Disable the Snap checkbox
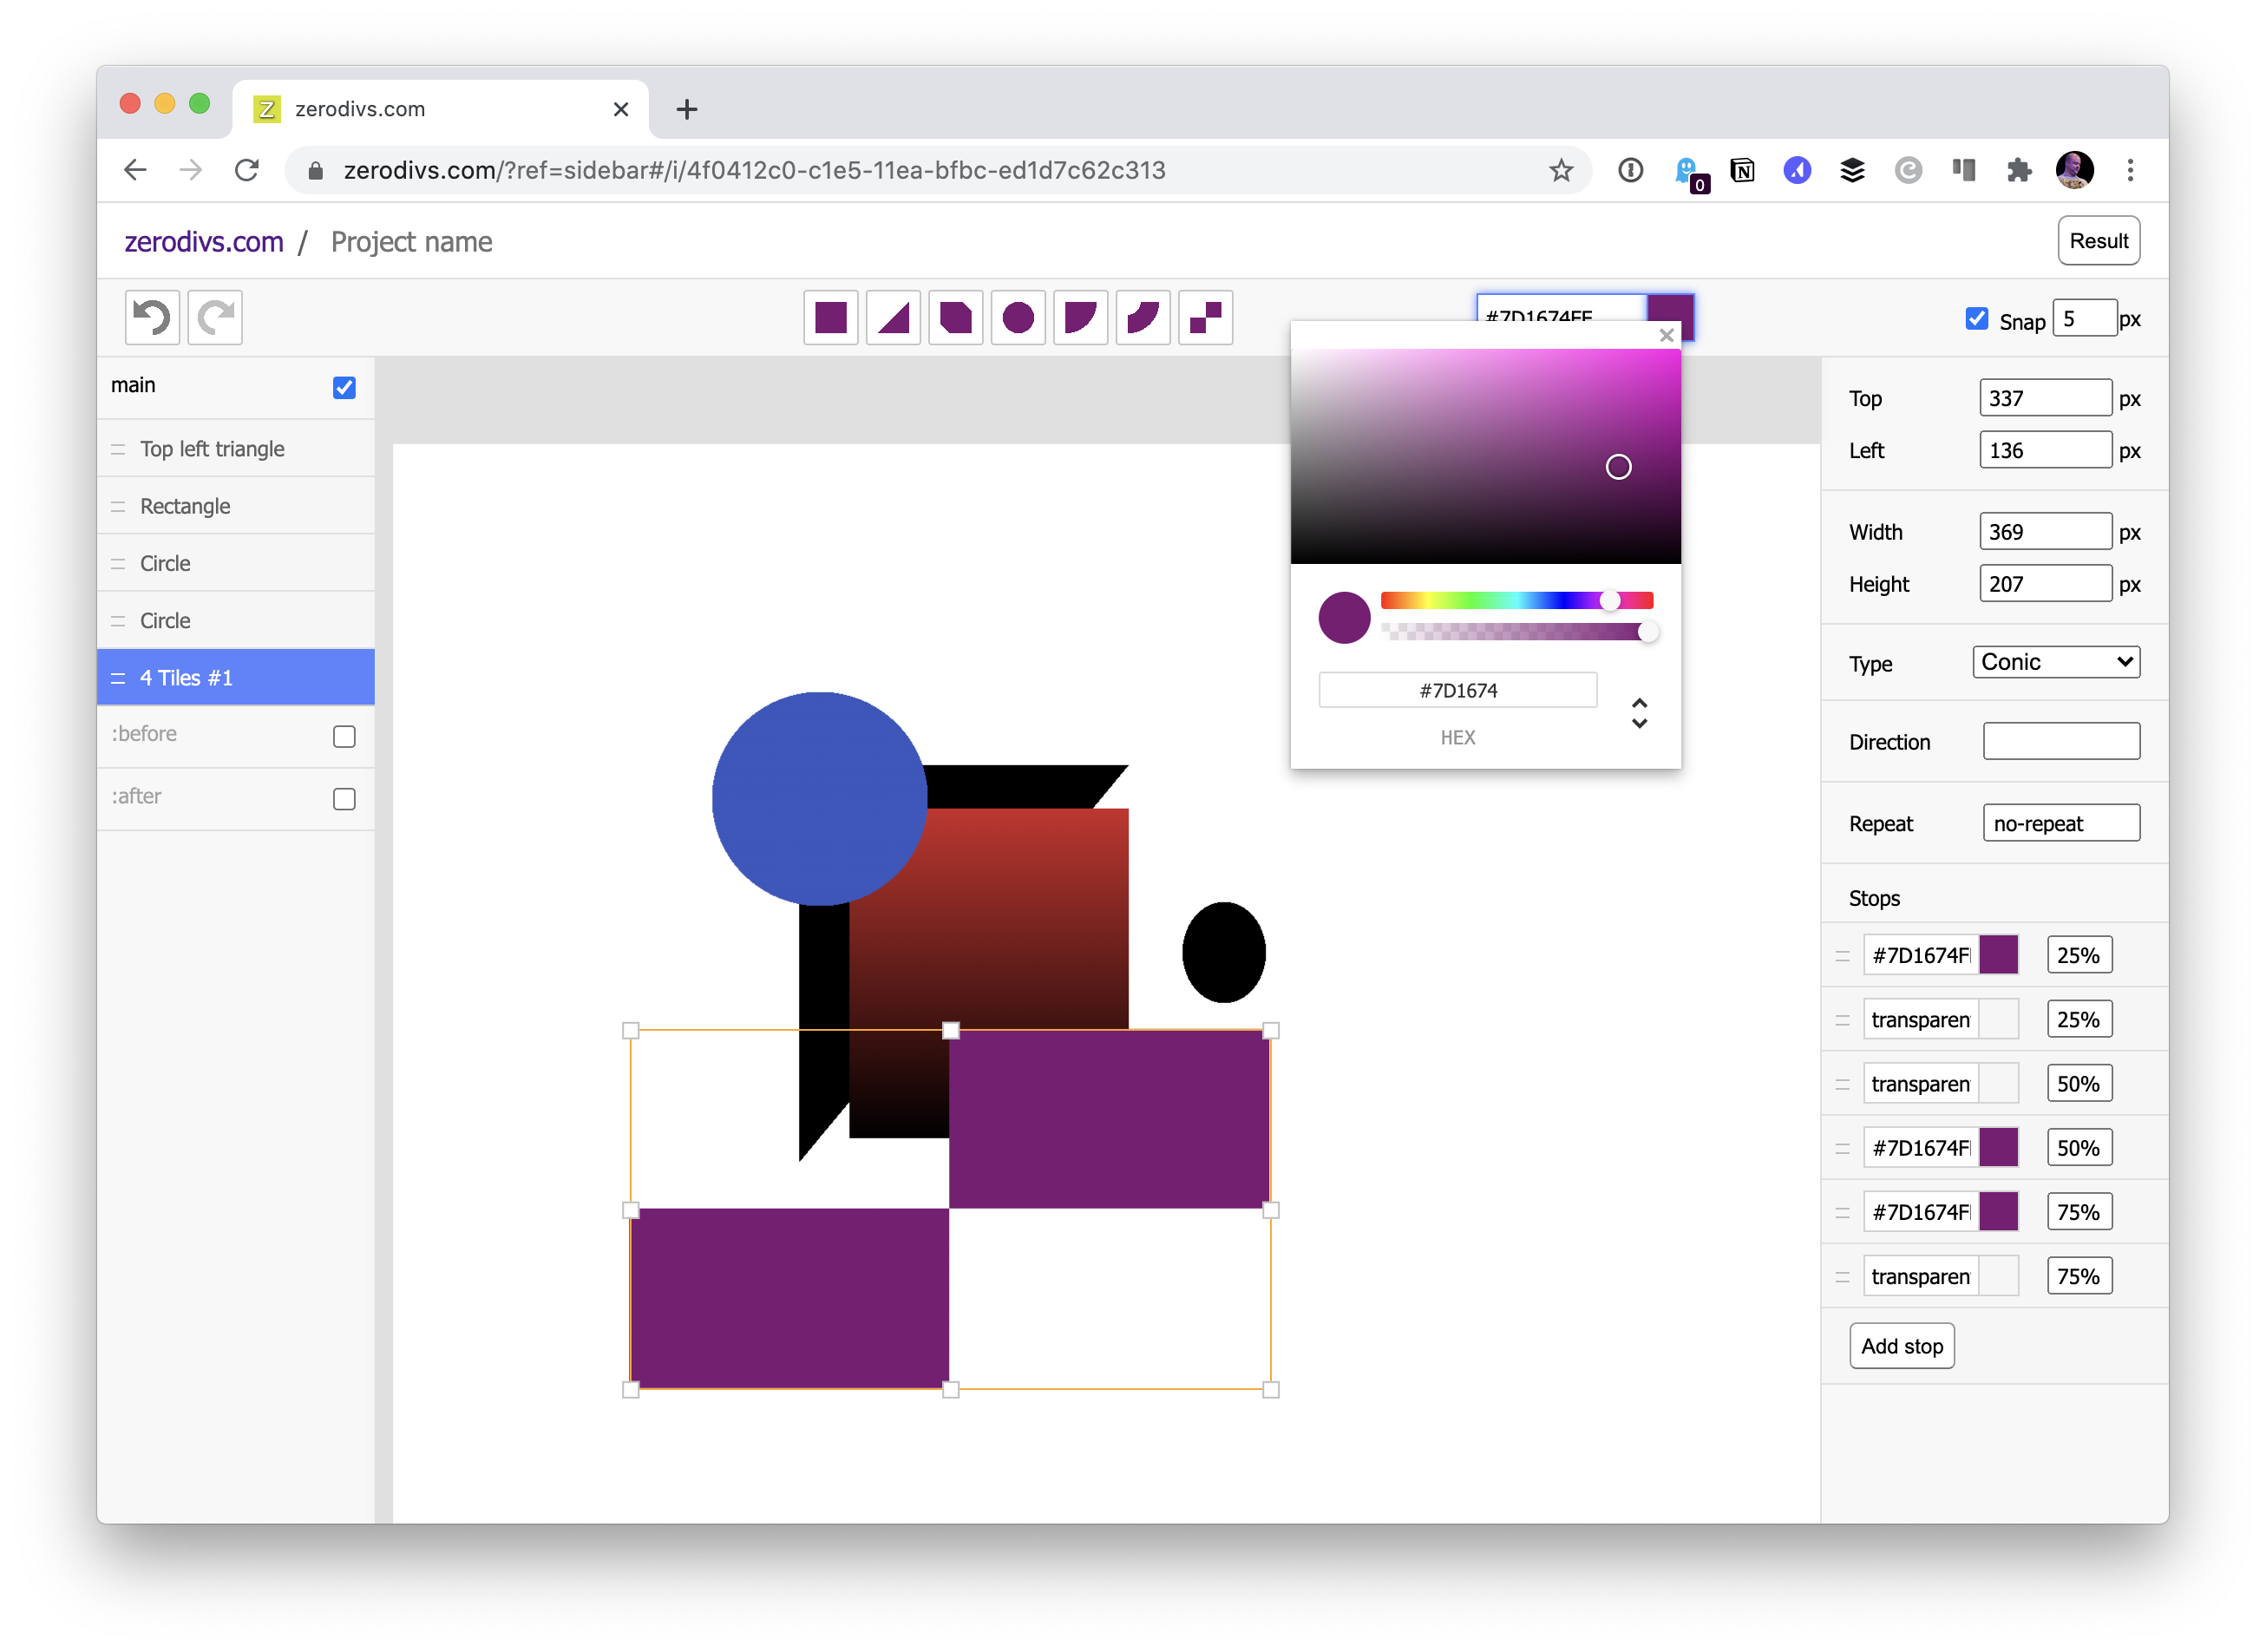Viewport: 2266px width, 1652px height. coord(1975,319)
